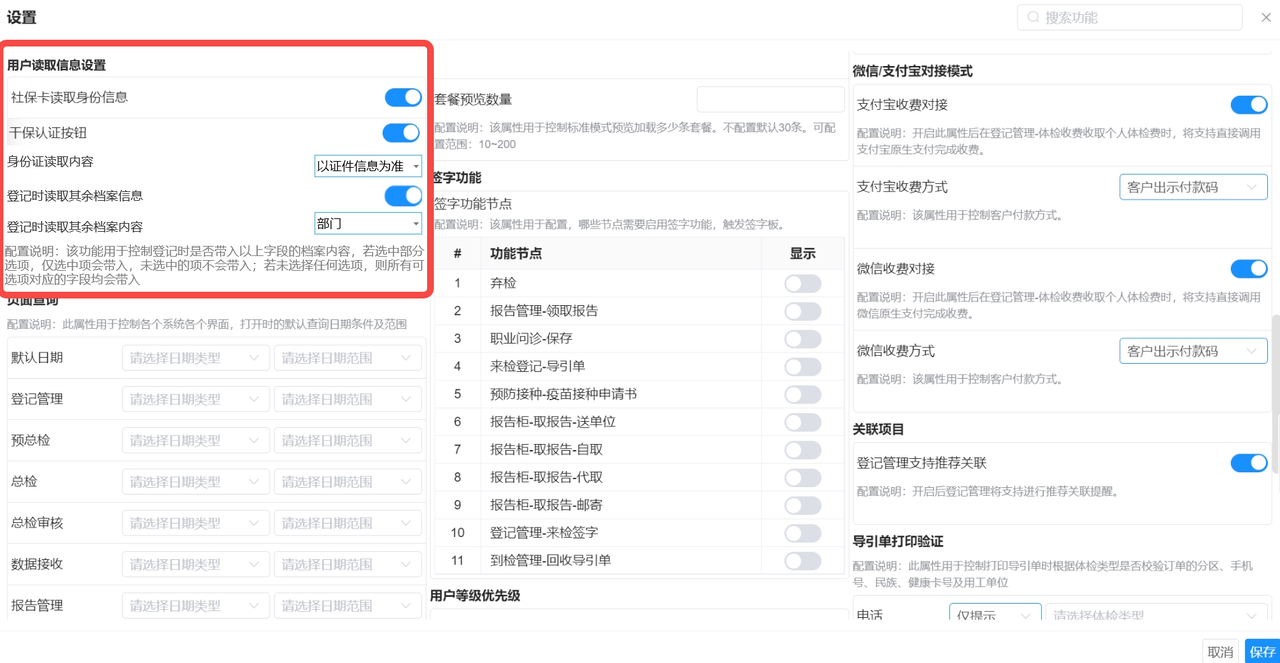
Task: Expand the 登记时读取其余档案内容 dropdown
Action: point(368,224)
